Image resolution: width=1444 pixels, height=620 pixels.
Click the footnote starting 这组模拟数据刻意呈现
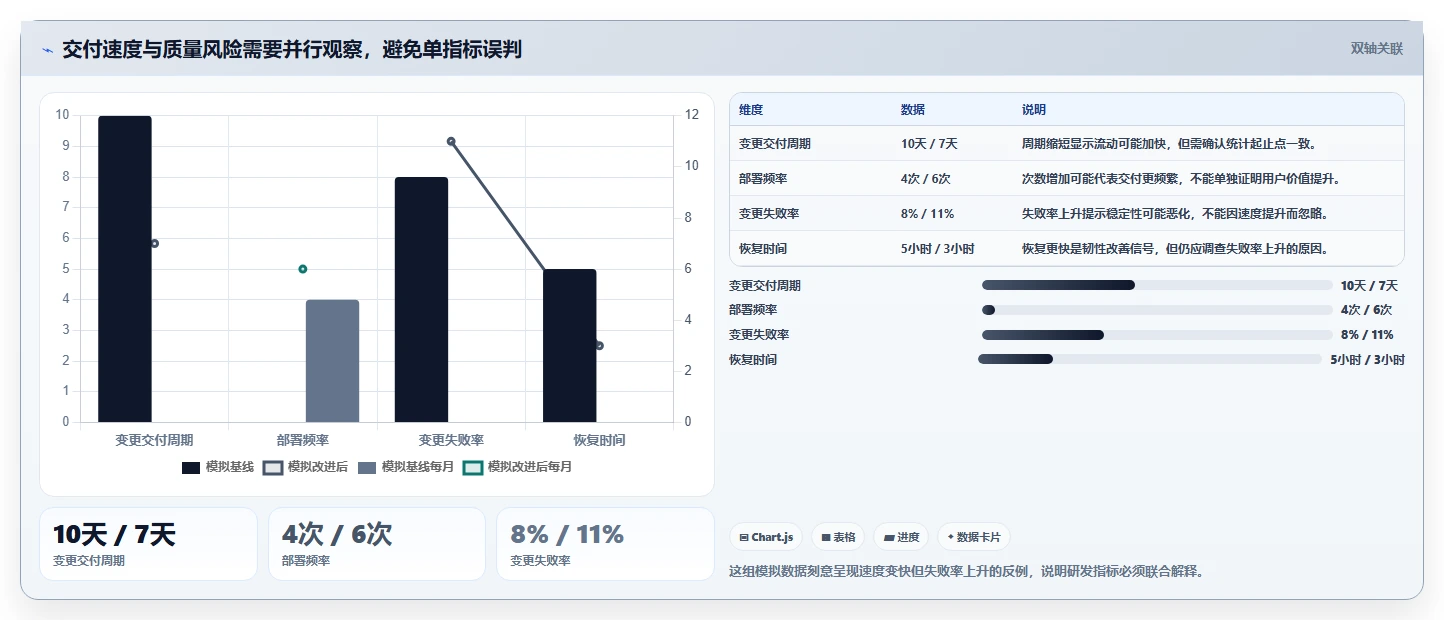point(966,572)
